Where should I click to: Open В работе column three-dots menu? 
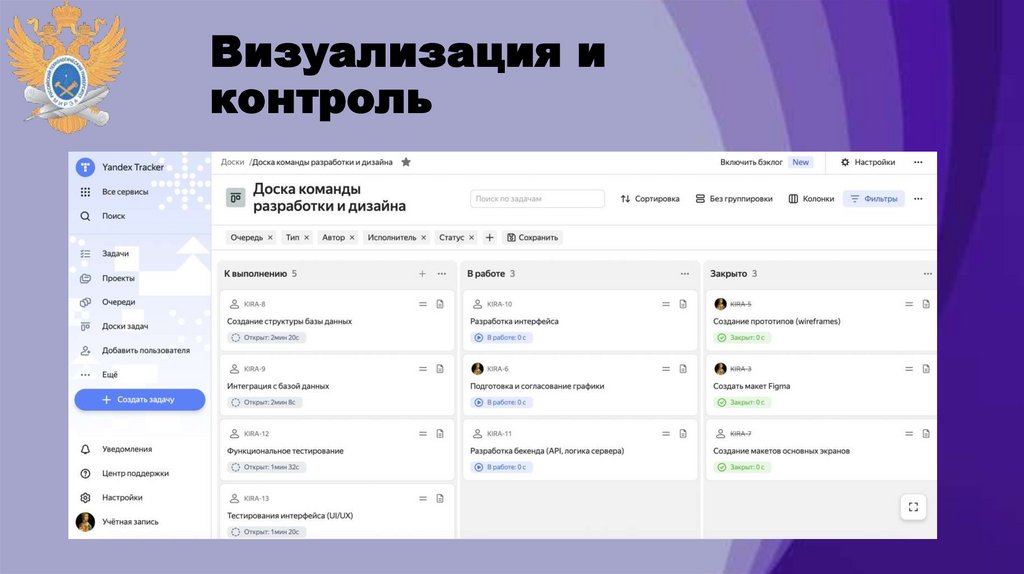[x=685, y=274]
